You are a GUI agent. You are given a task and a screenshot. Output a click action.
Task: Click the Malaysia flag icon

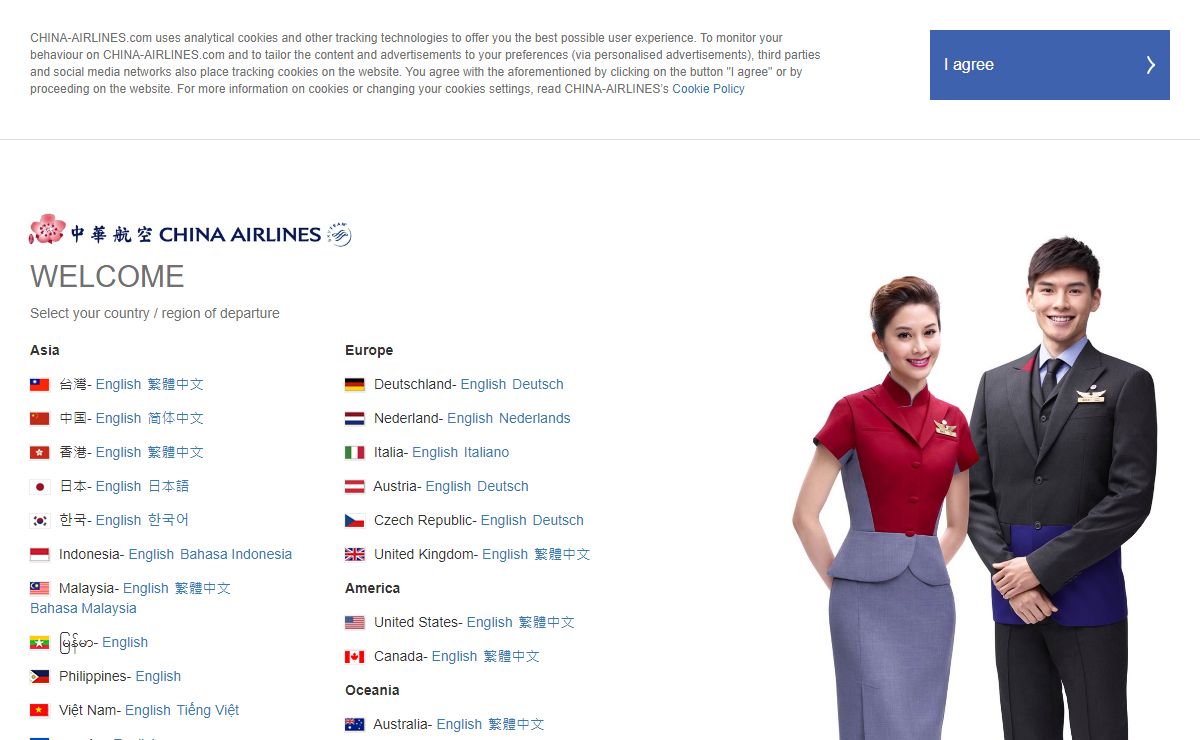point(40,588)
